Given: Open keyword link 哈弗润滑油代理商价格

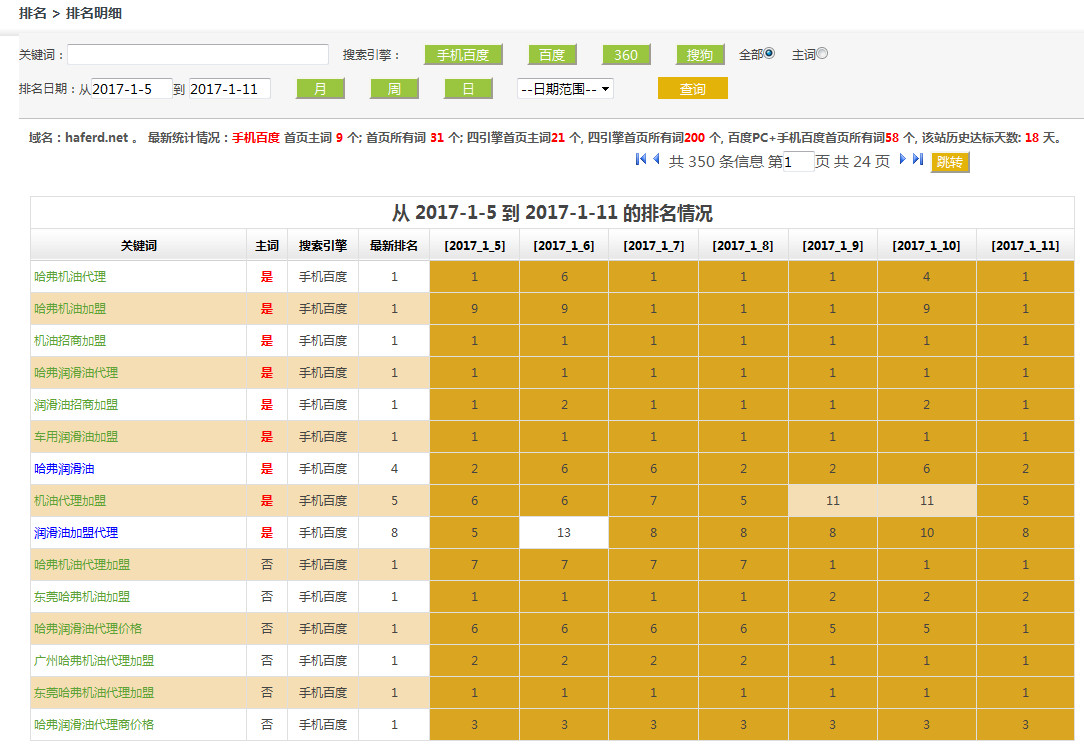Looking at the screenshot, I should pos(94,725).
